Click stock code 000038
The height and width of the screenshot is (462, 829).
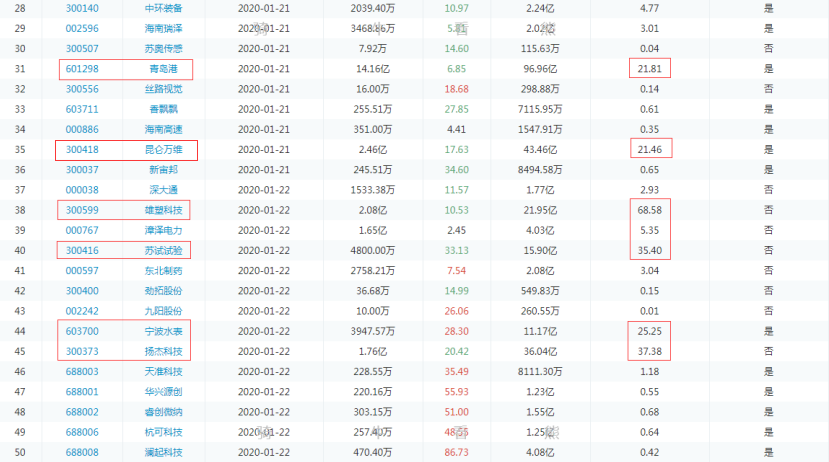pos(82,190)
